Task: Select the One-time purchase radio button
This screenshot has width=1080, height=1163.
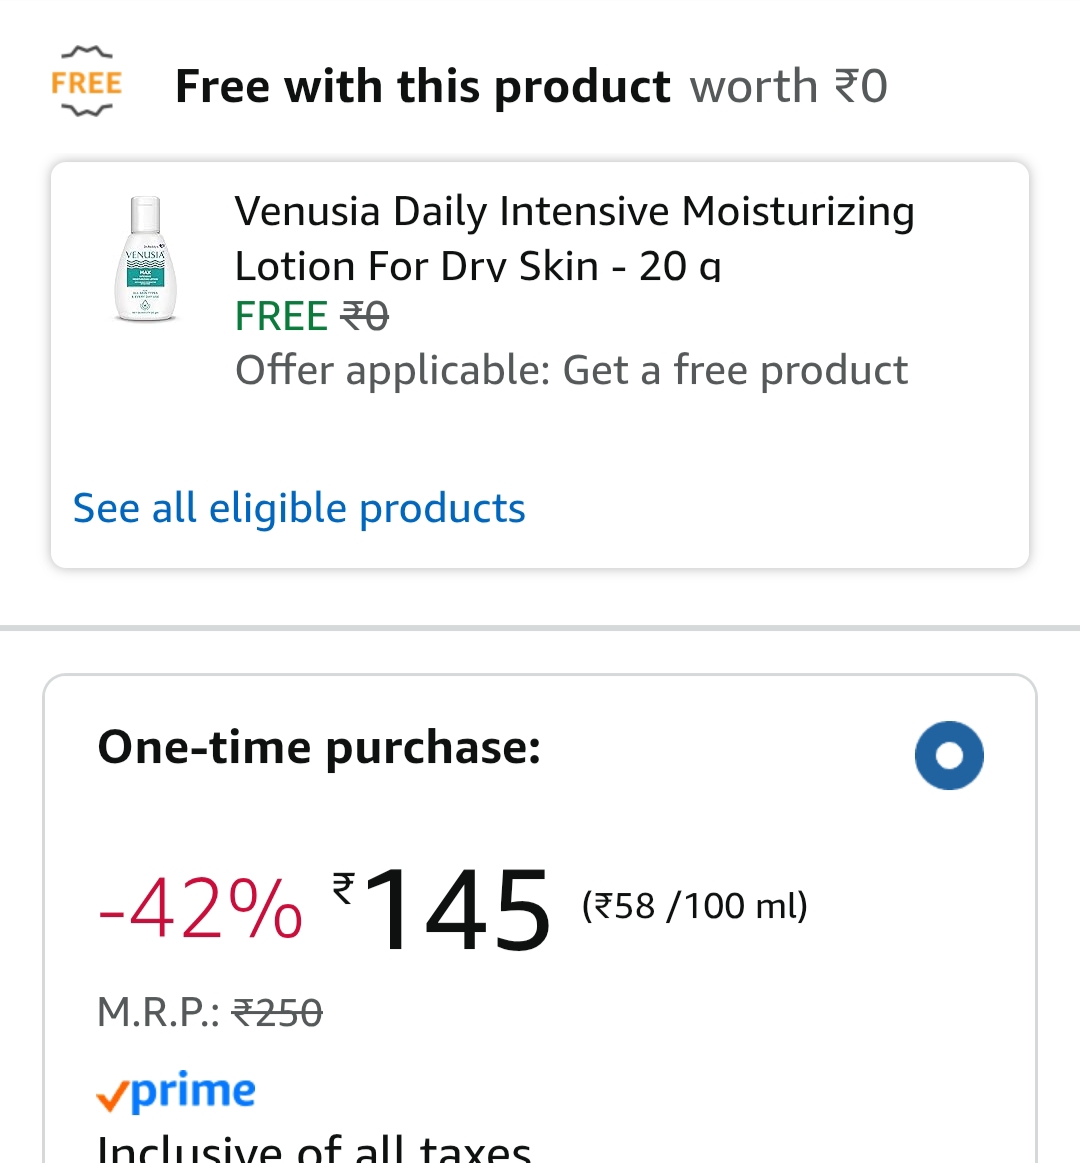Action: [949, 755]
